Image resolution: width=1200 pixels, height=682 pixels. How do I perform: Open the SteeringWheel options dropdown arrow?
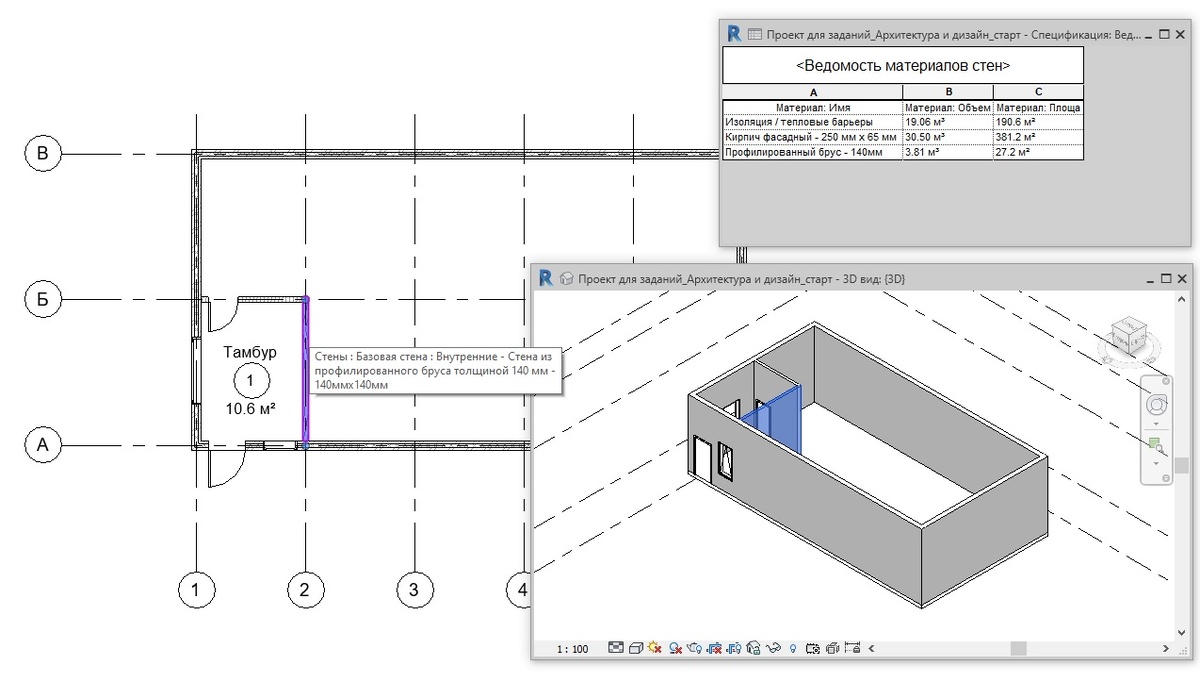point(1156,424)
